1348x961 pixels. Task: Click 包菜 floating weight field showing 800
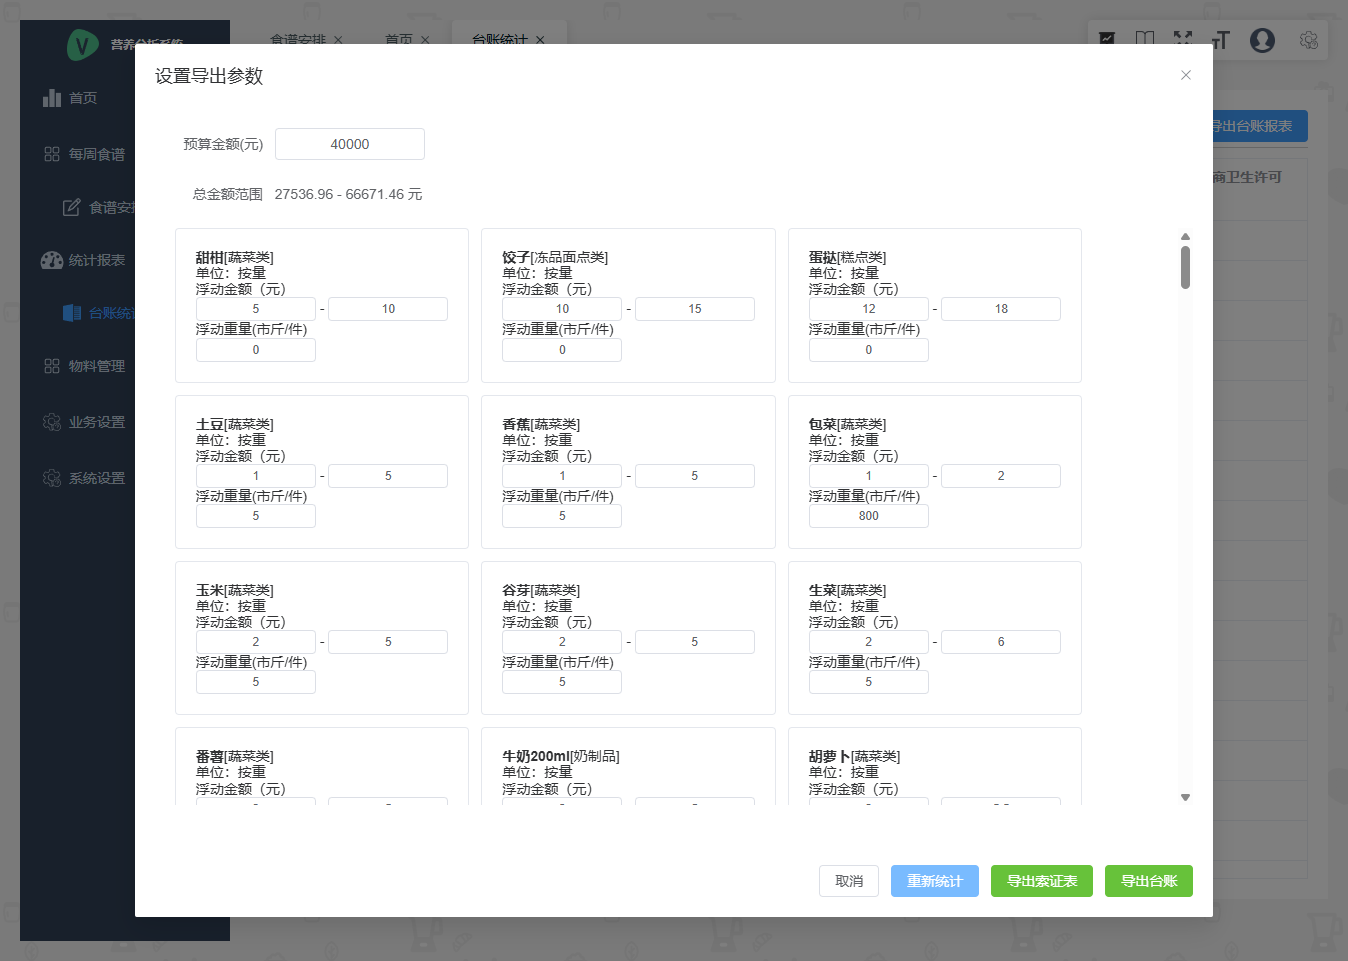[x=869, y=516]
